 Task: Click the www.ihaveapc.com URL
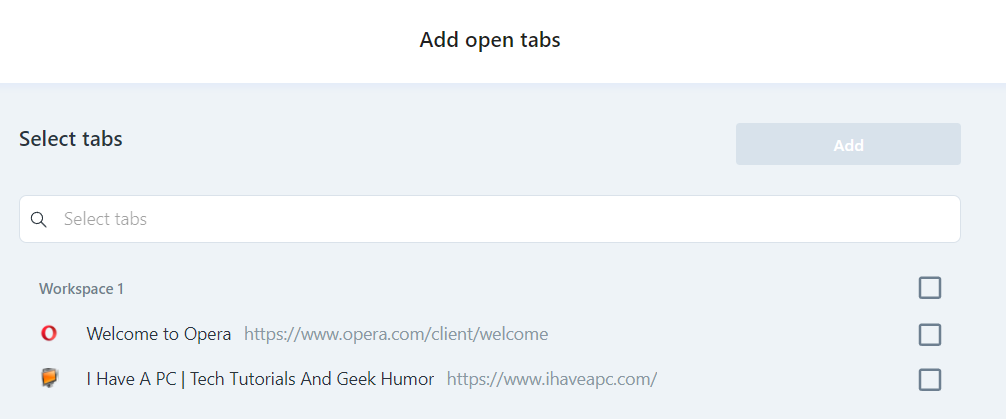(x=552, y=379)
